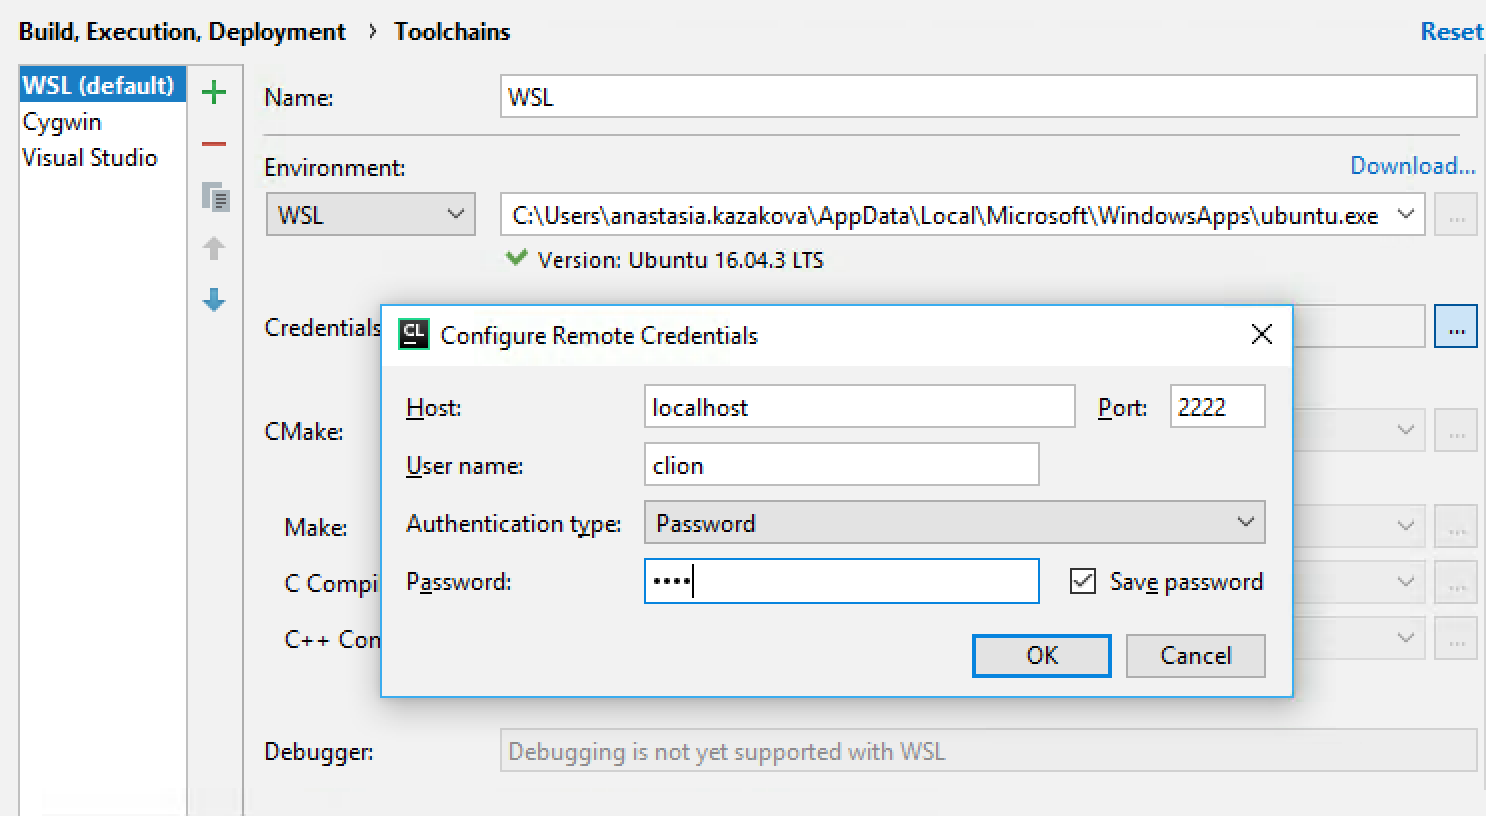The image size is (1486, 816).
Task: Click OK to confirm credentials
Action: [1041, 655]
